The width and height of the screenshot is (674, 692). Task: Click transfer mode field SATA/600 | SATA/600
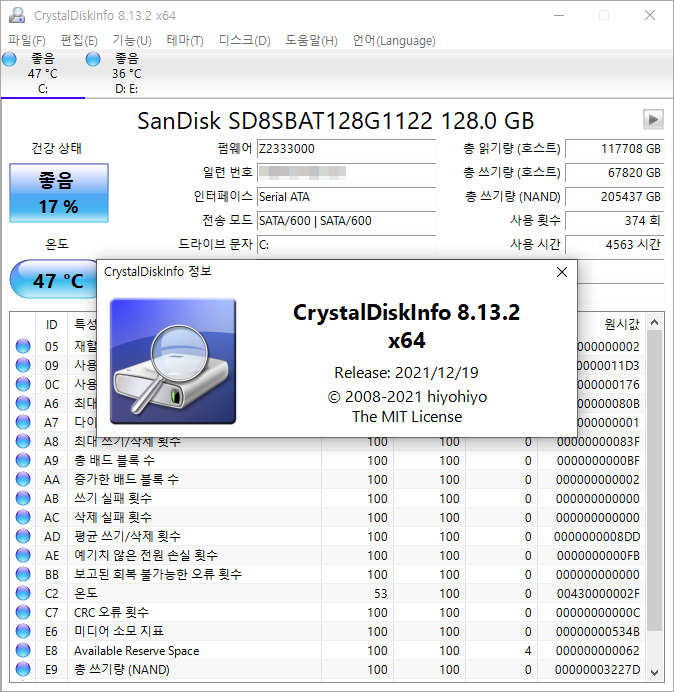(x=346, y=221)
